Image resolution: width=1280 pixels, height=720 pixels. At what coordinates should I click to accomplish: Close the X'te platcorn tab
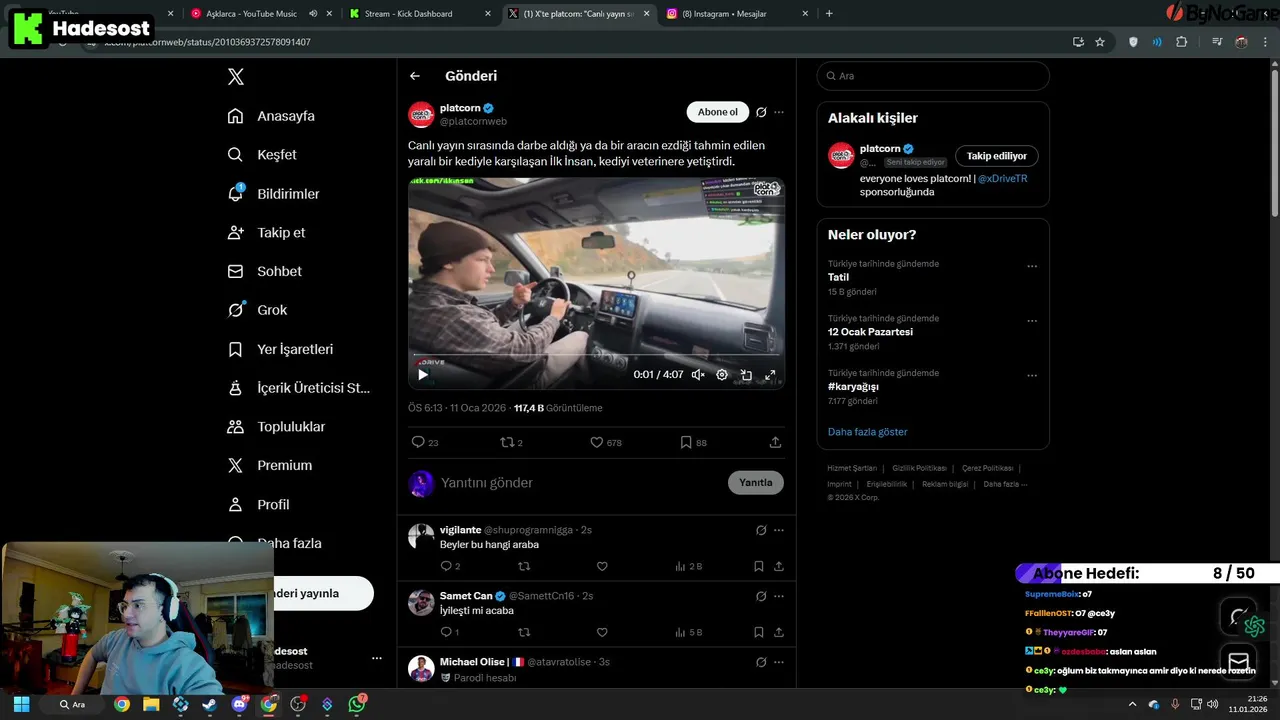pyautogui.click(x=647, y=14)
